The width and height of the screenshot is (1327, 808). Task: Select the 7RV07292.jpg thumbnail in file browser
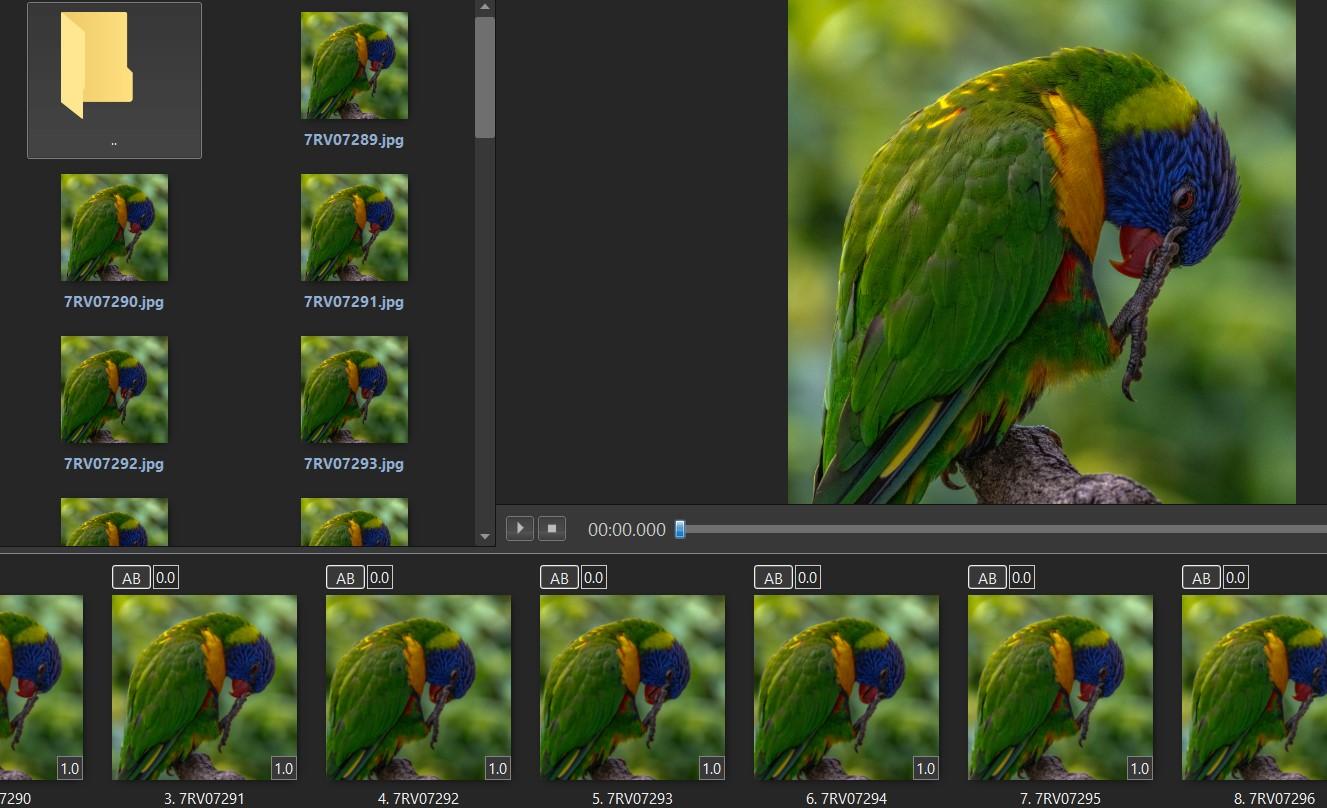tap(114, 390)
